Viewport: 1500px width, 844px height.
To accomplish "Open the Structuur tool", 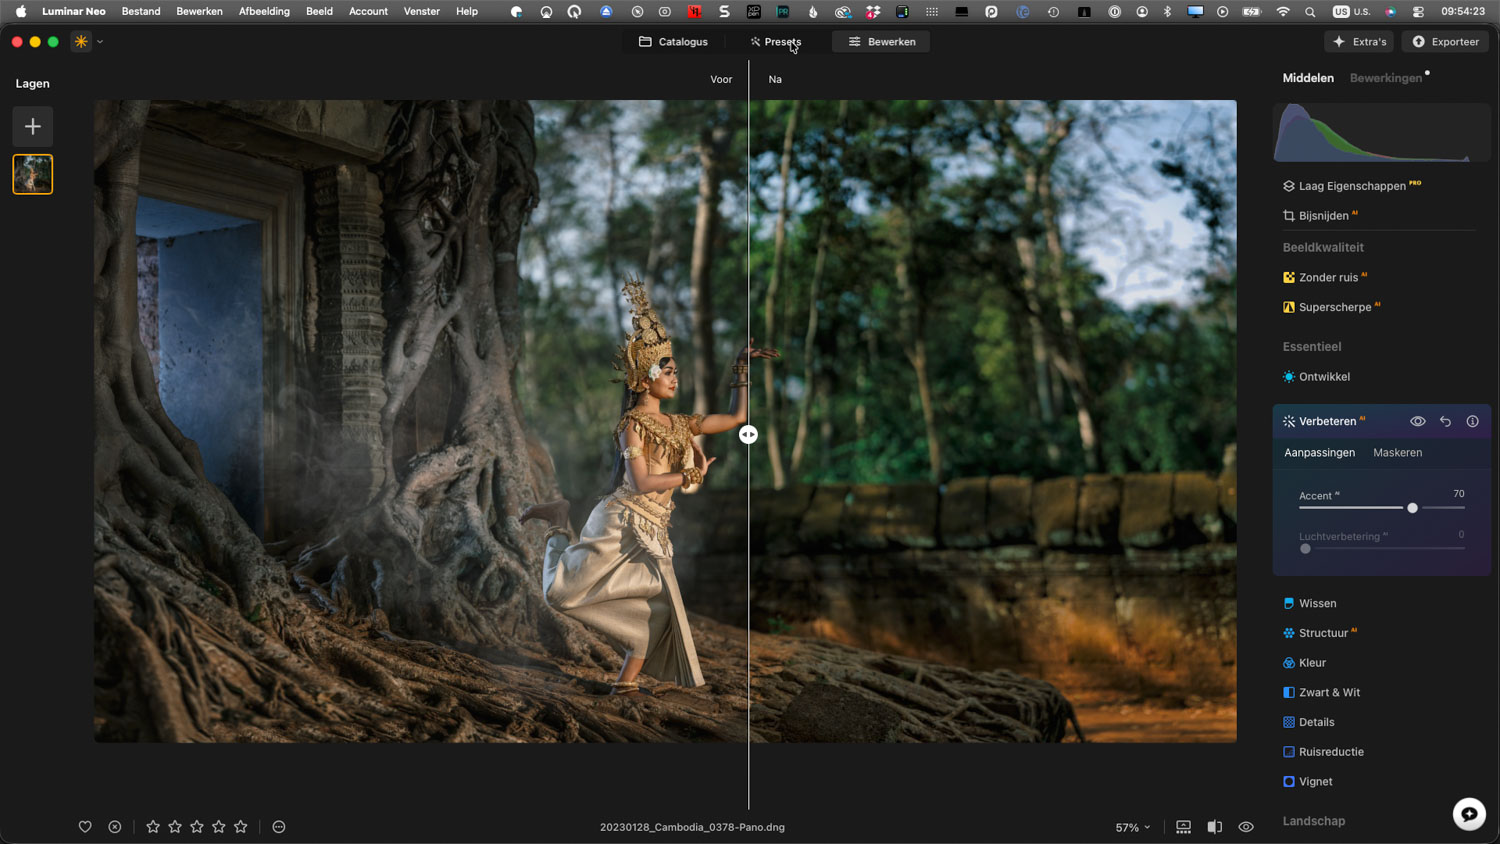I will (1320, 633).
